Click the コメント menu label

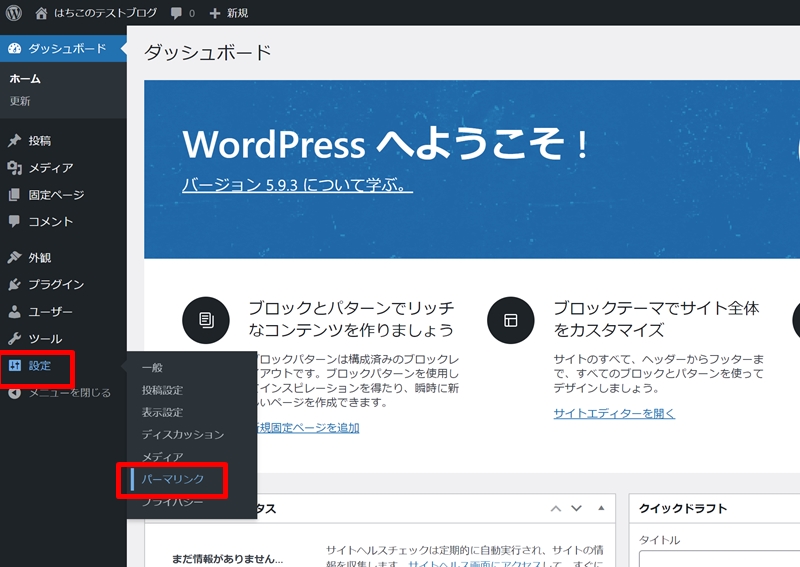click(x=51, y=221)
